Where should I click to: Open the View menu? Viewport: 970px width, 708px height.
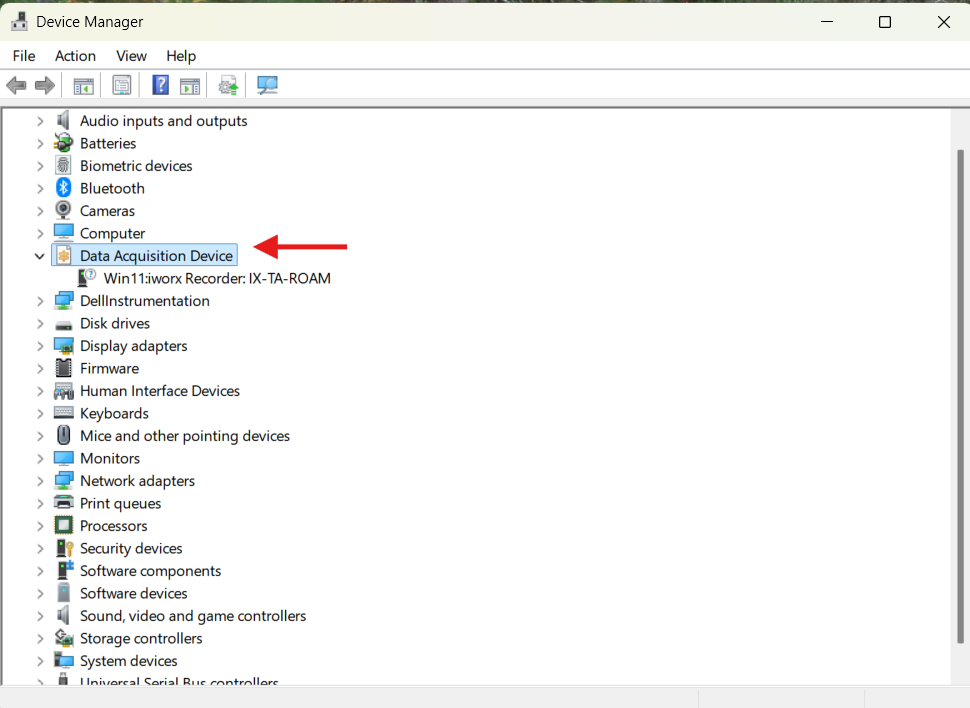click(x=131, y=56)
